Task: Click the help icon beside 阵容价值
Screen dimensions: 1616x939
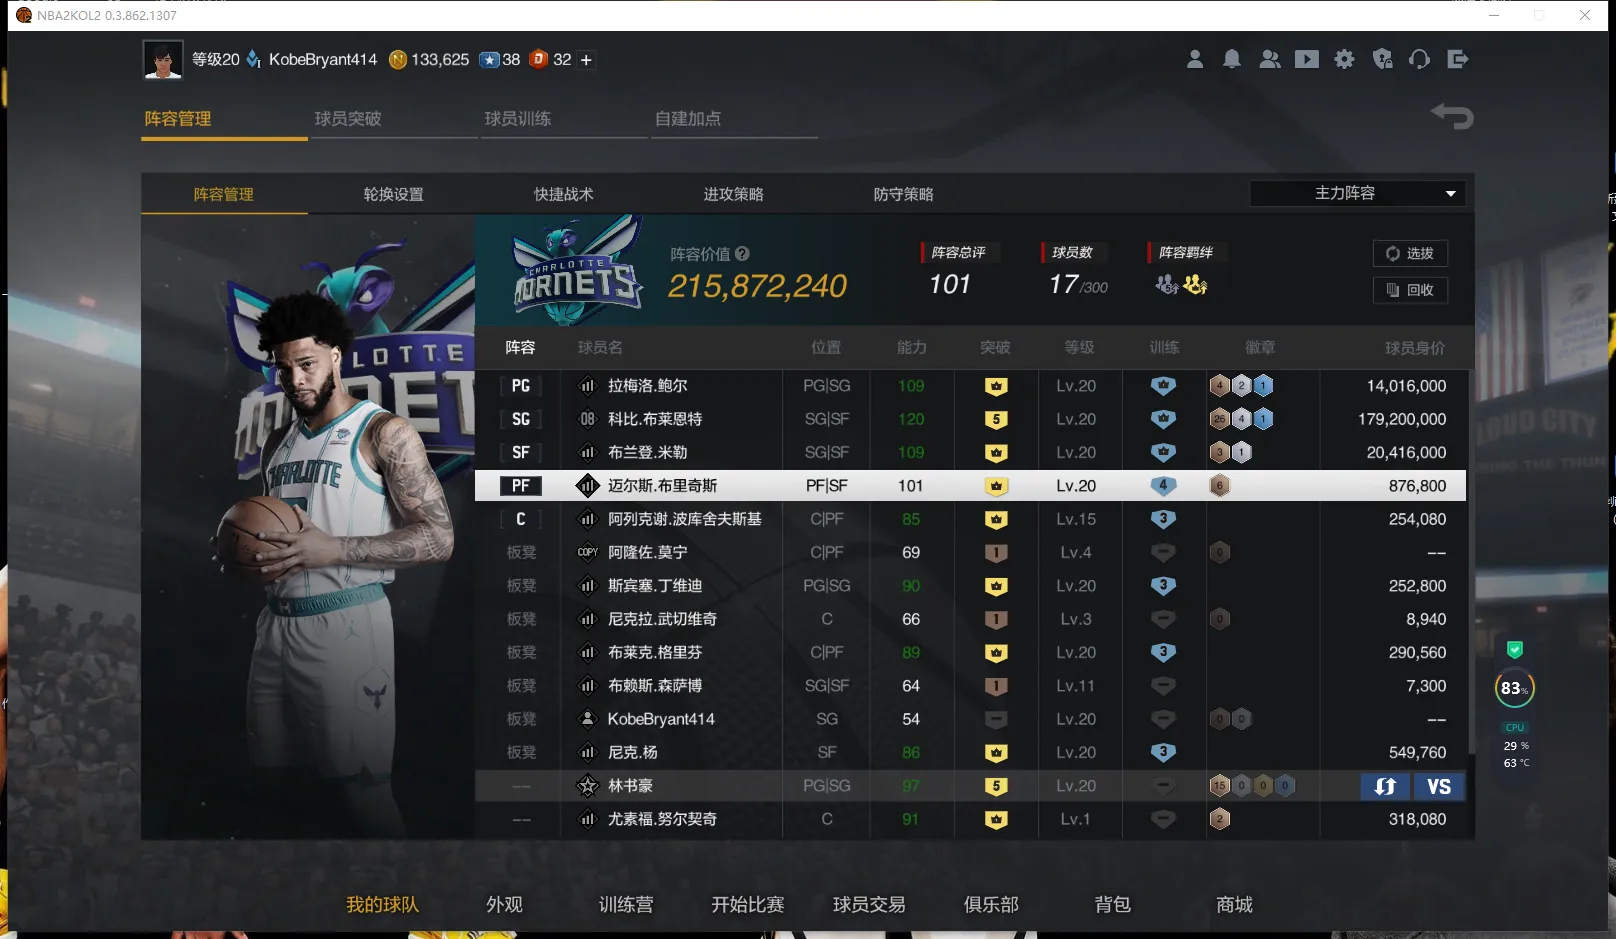Action: point(742,254)
